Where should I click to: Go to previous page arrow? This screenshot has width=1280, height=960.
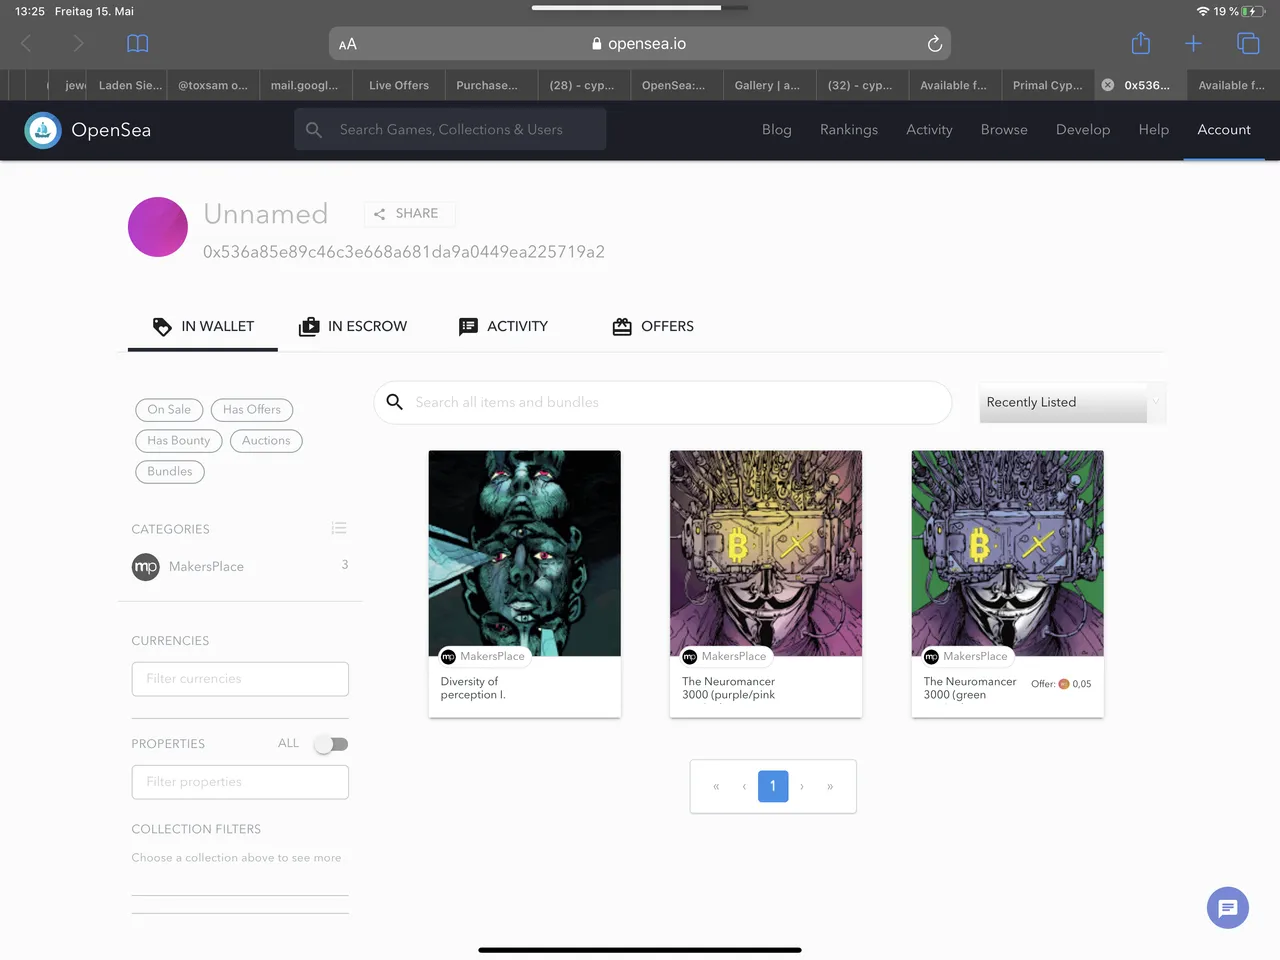[x=744, y=787]
